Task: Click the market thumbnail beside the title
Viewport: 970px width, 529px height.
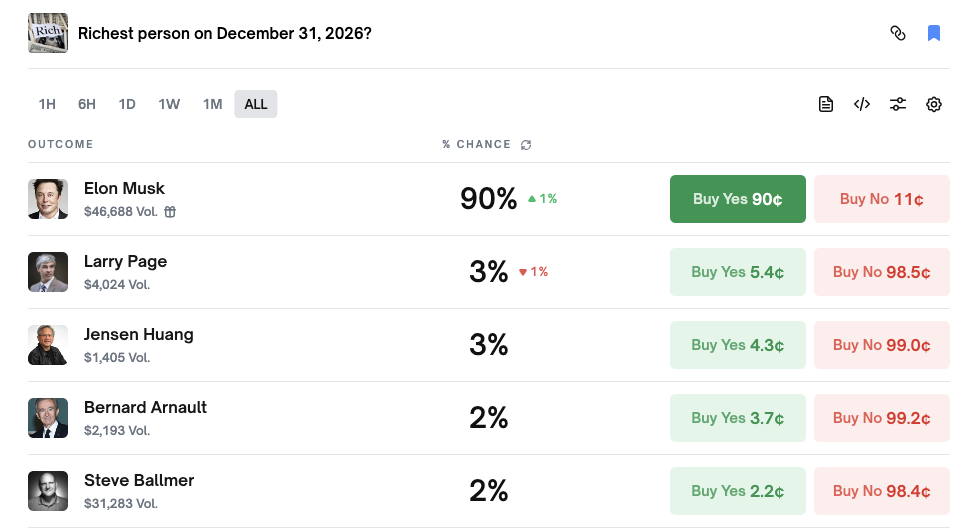Action: 48,33
